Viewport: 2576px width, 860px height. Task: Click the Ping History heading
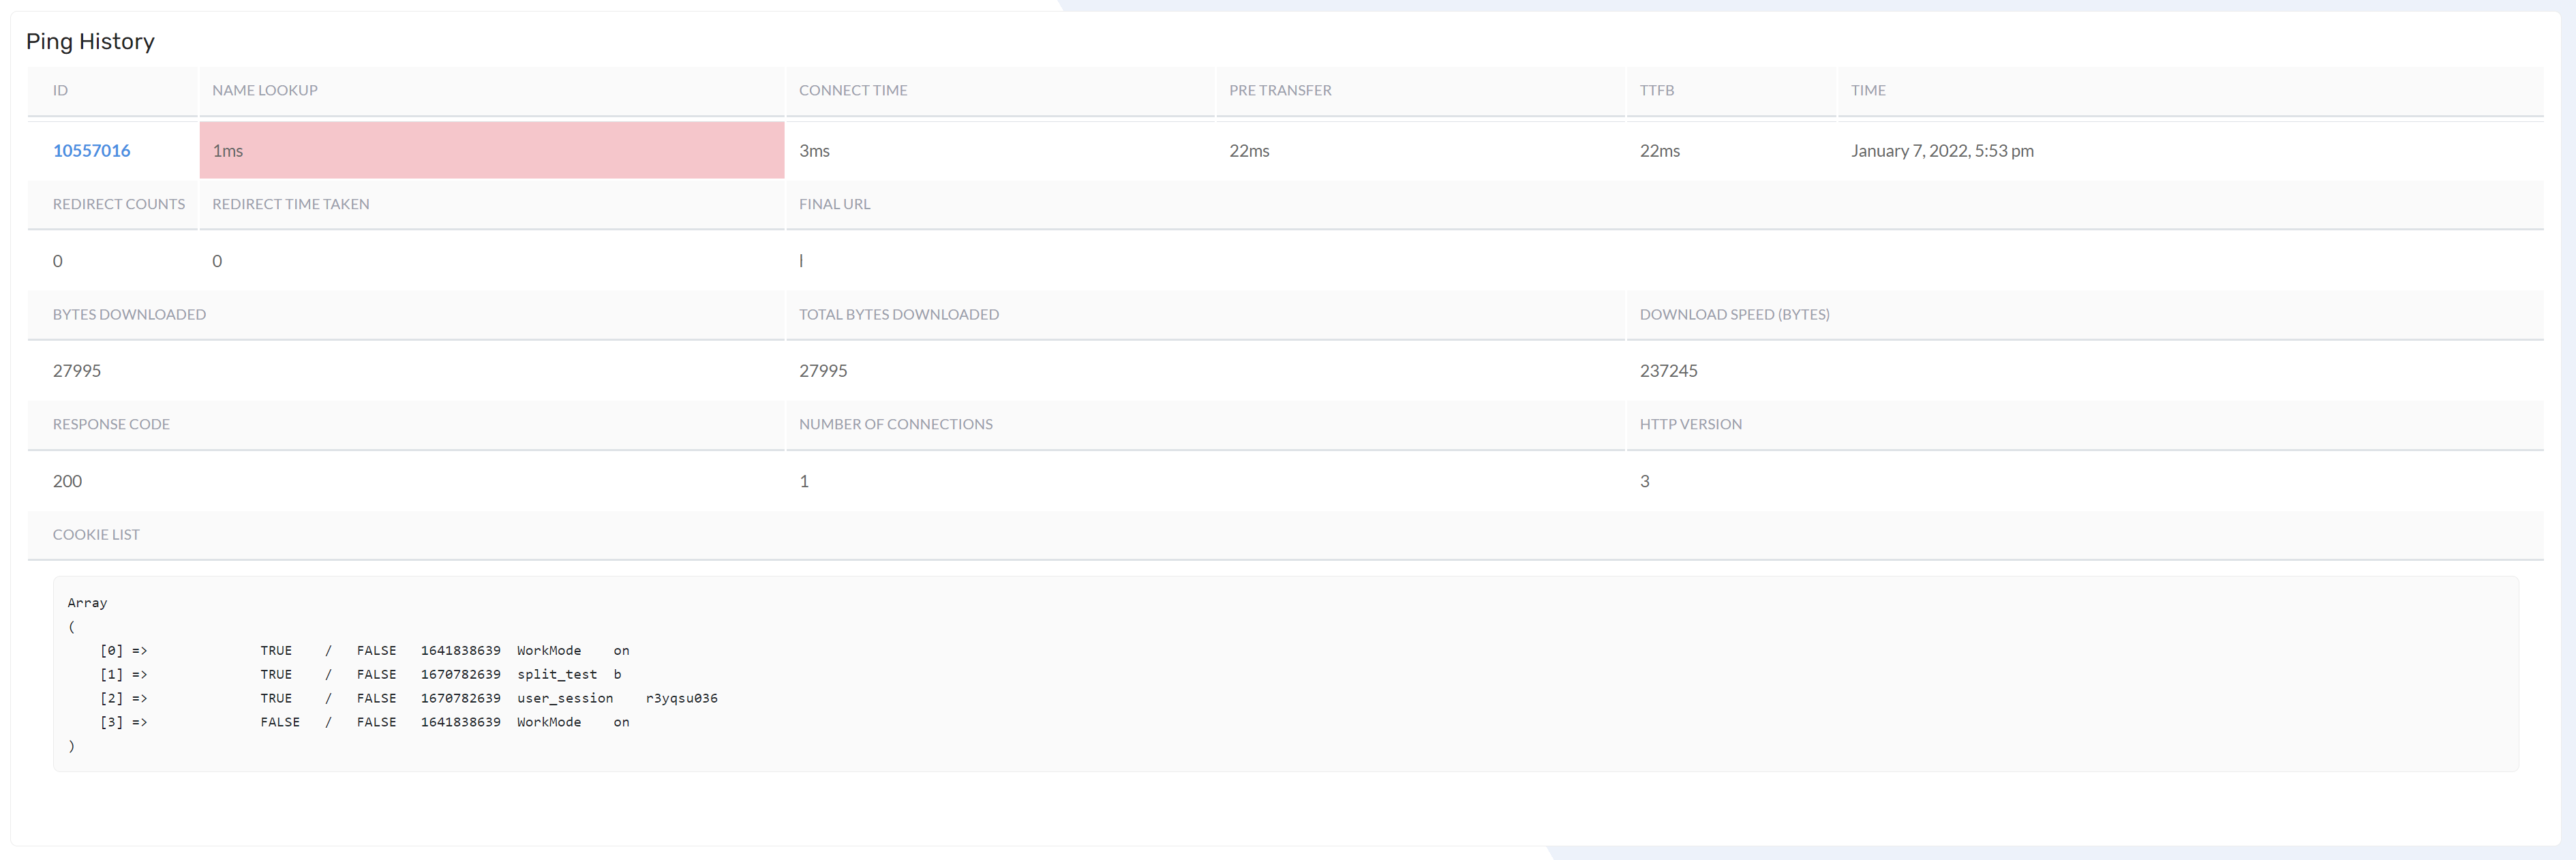[90, 41]
